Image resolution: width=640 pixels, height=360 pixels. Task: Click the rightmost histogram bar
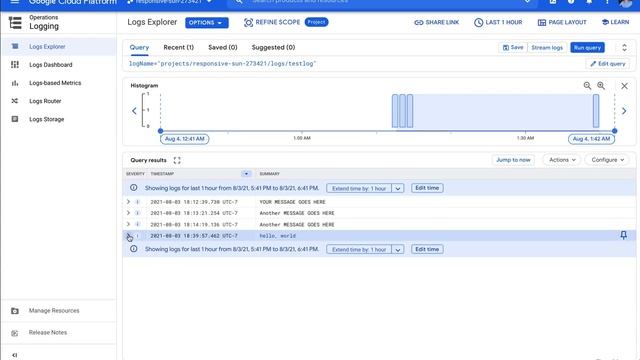click(x=596, y=111)
